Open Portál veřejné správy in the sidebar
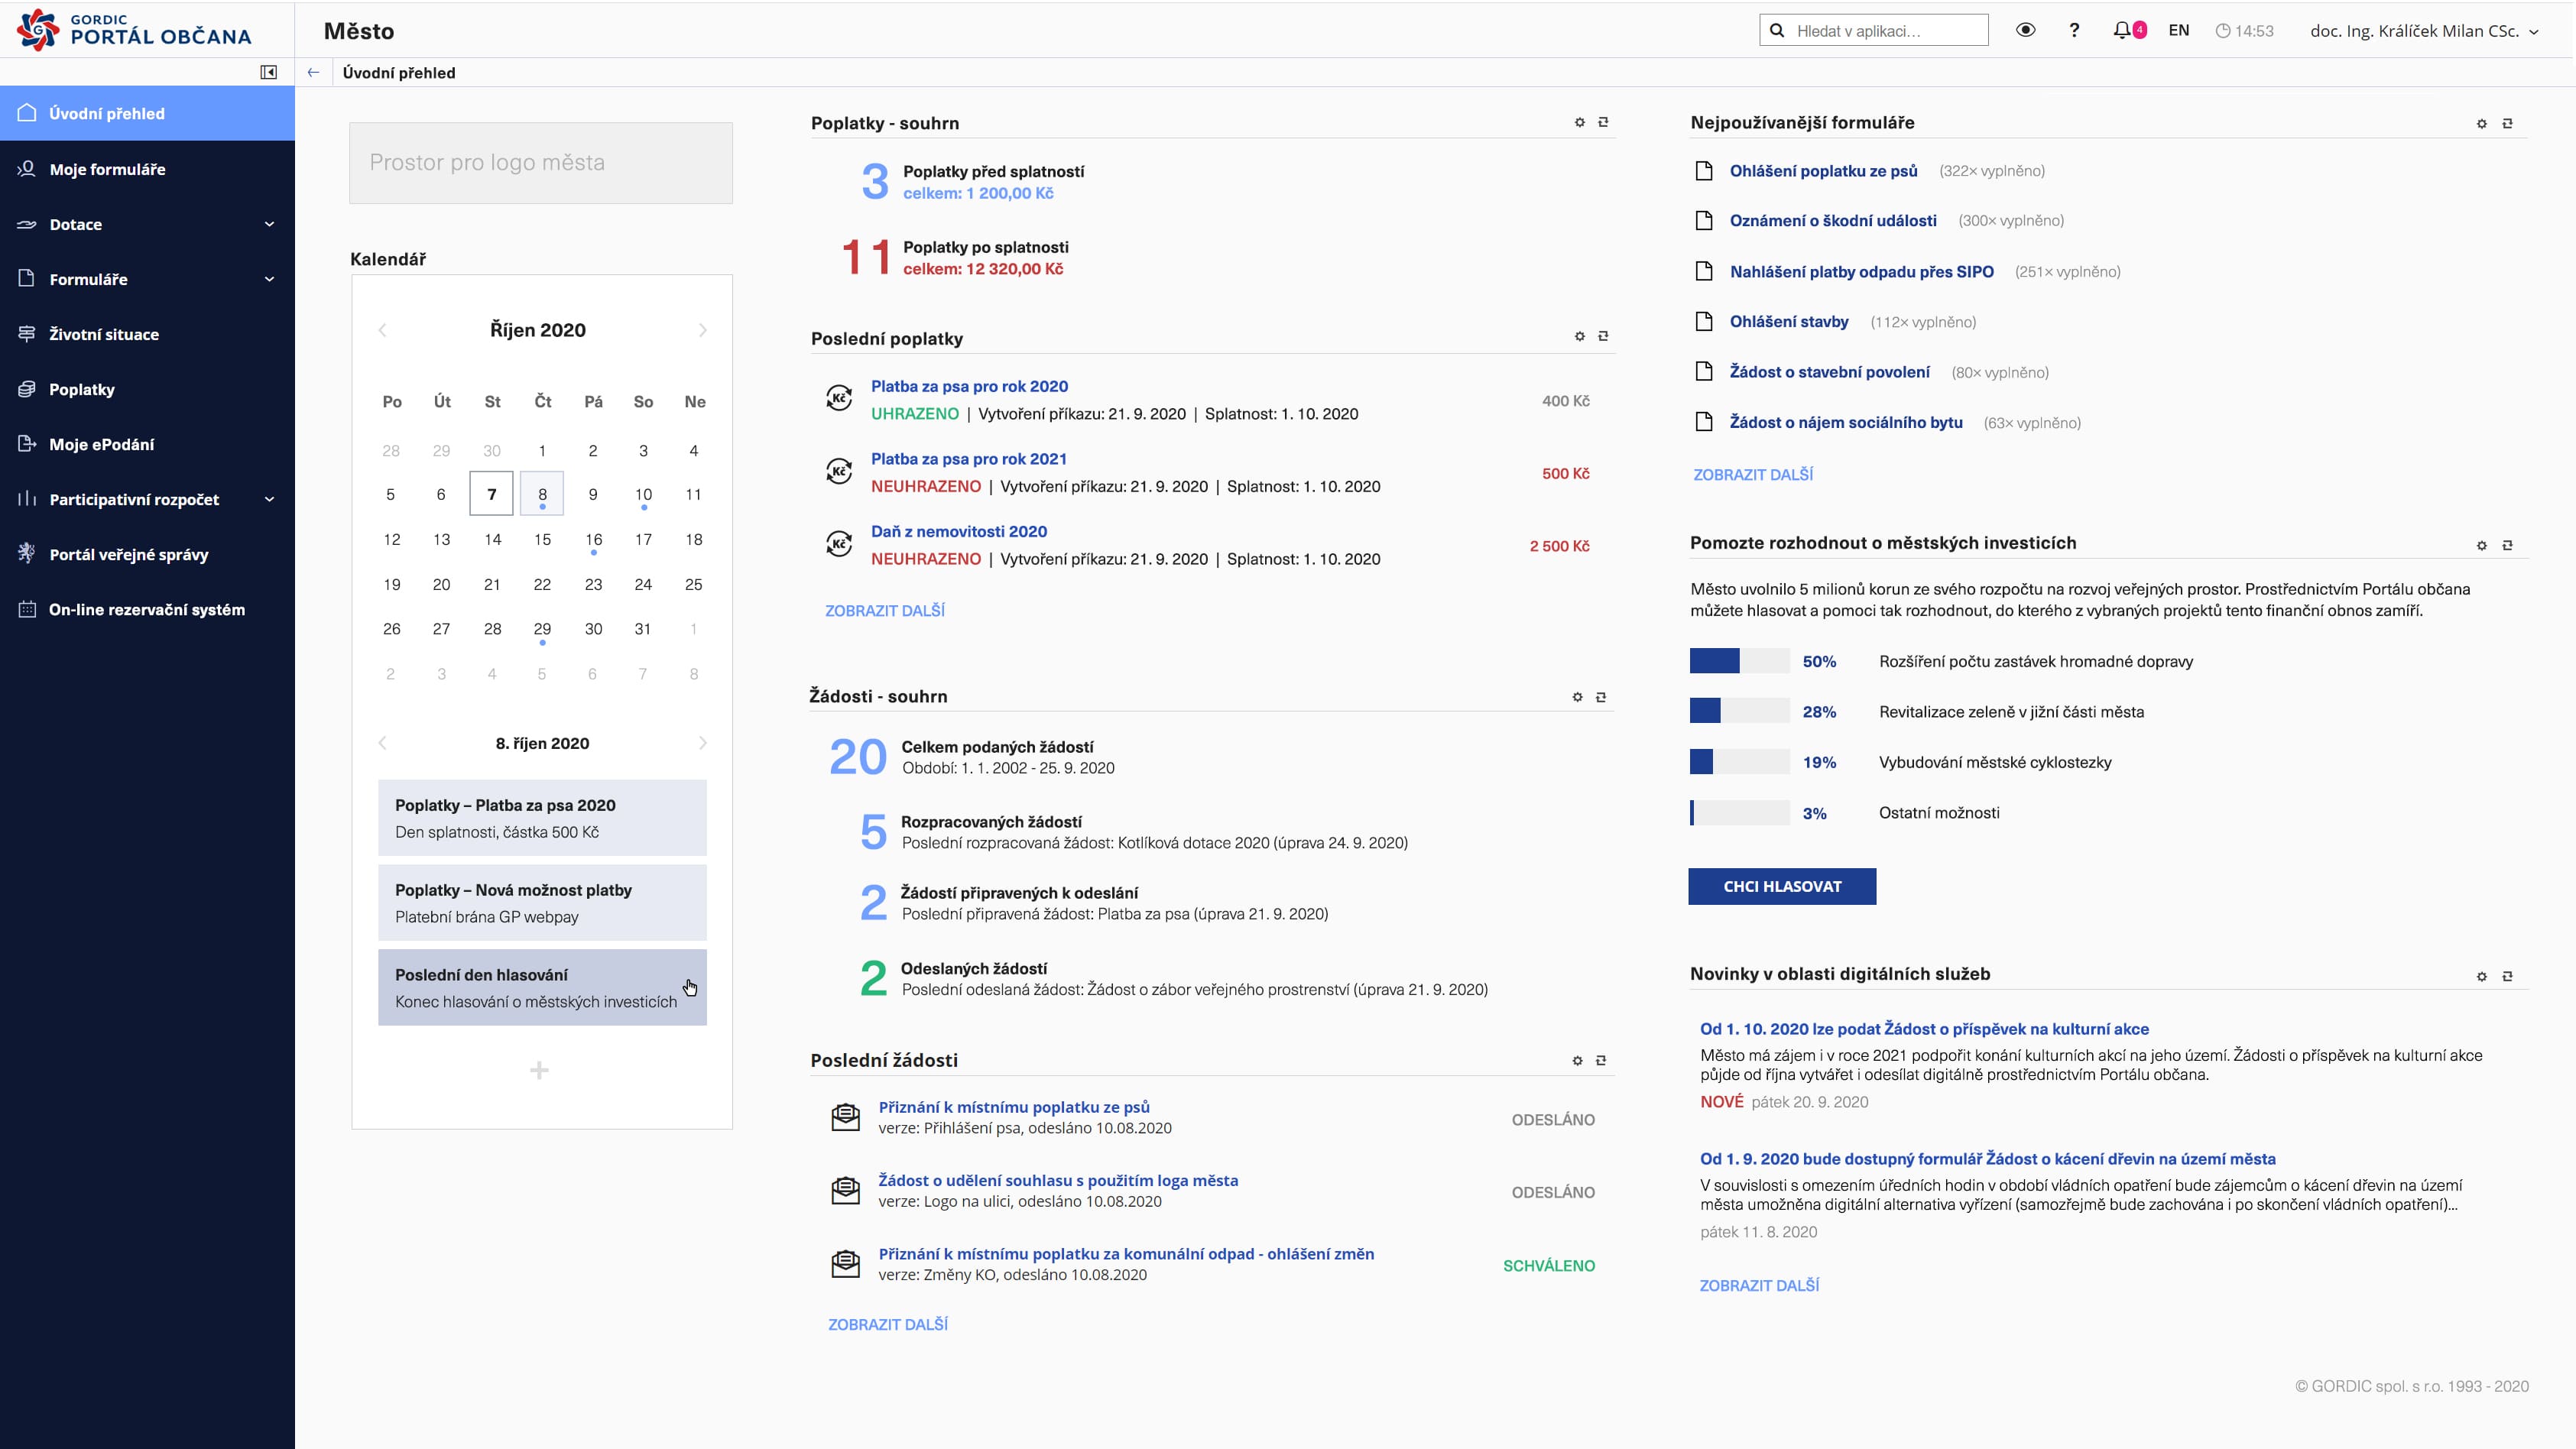 click(147, 554)
